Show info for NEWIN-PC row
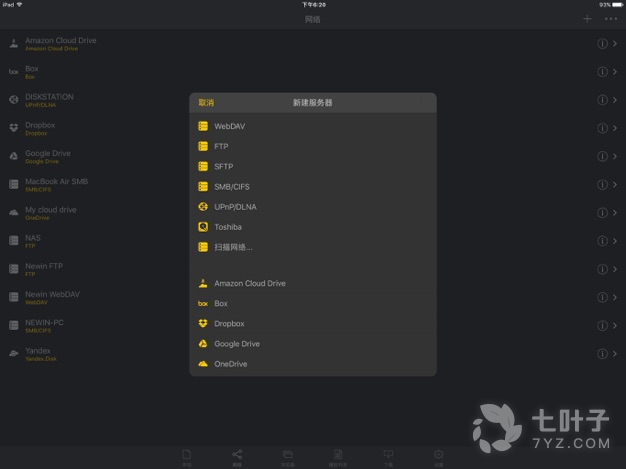The width and height of the screenshot is (626, 469). [602, 326]
